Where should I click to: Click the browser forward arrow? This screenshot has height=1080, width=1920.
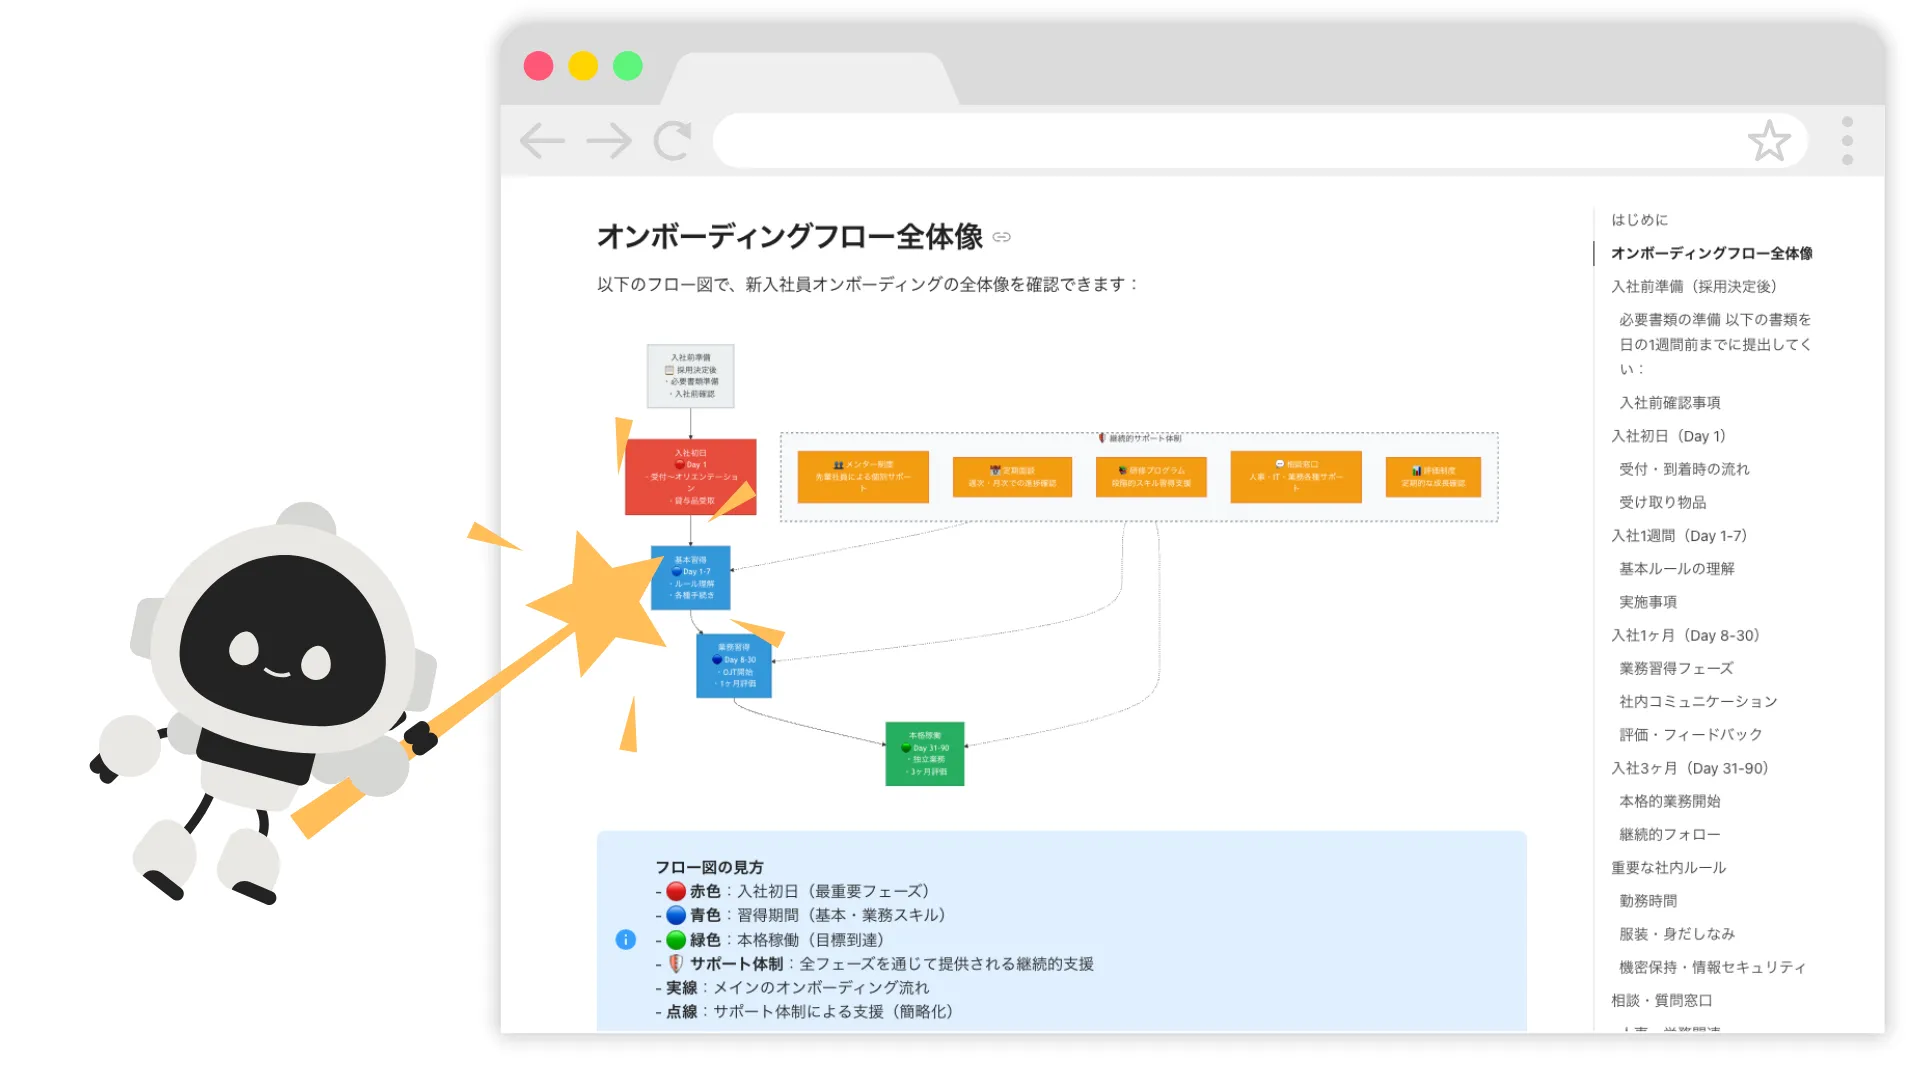pos(609,141)
